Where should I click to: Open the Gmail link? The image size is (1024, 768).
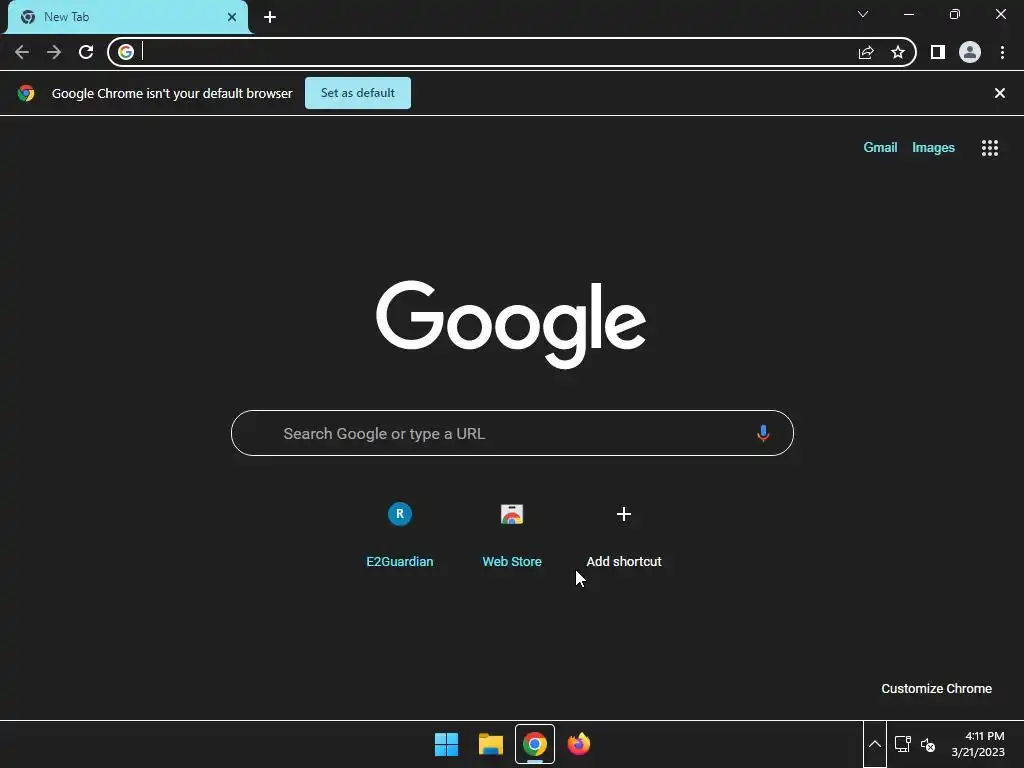pyautogui.click(x=880, y=148)
